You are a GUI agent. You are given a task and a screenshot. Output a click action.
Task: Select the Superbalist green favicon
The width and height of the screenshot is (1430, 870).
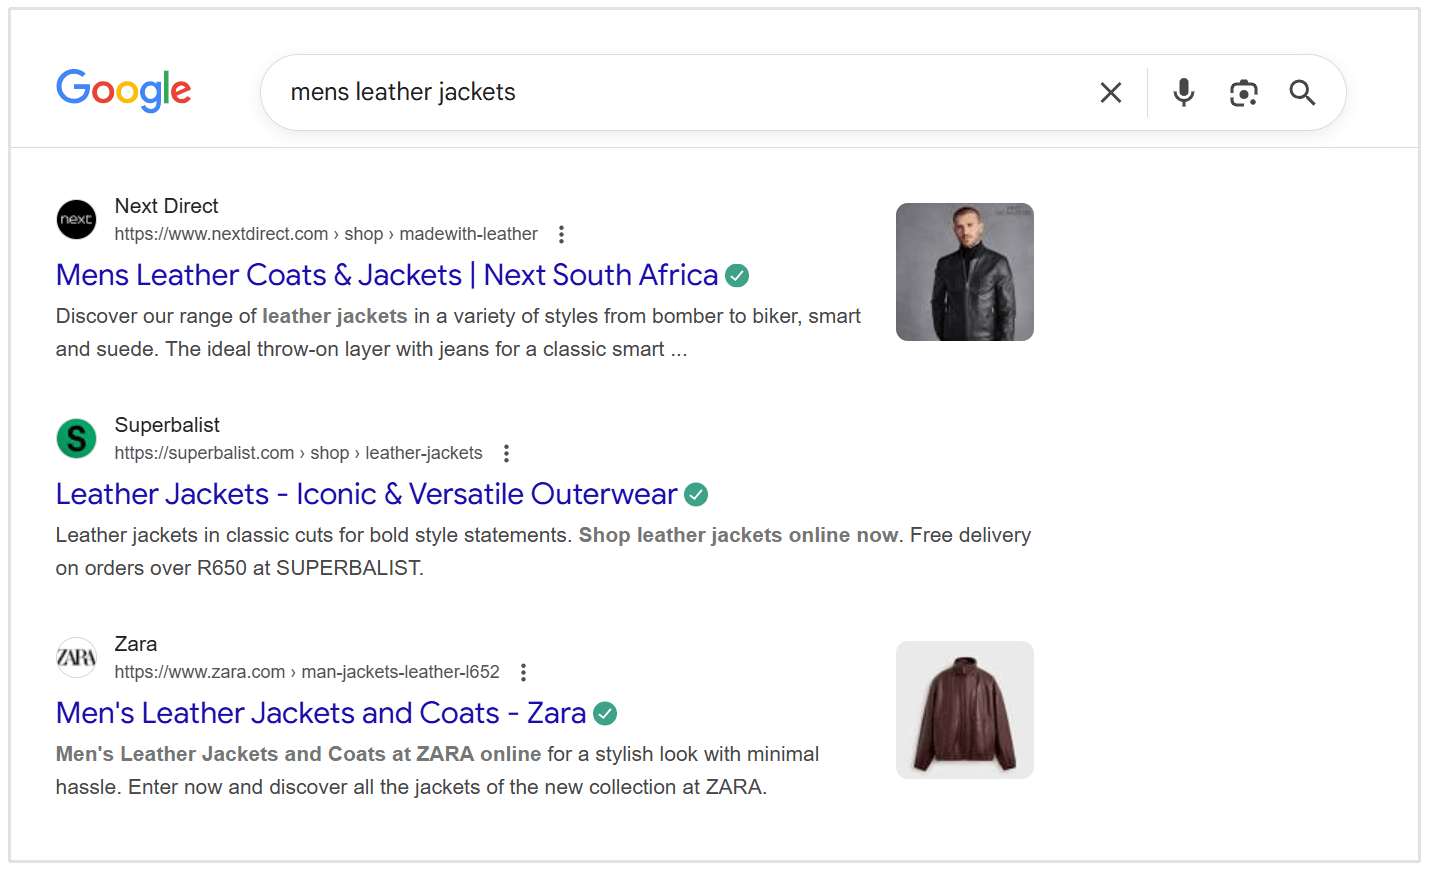click(76, 438)
